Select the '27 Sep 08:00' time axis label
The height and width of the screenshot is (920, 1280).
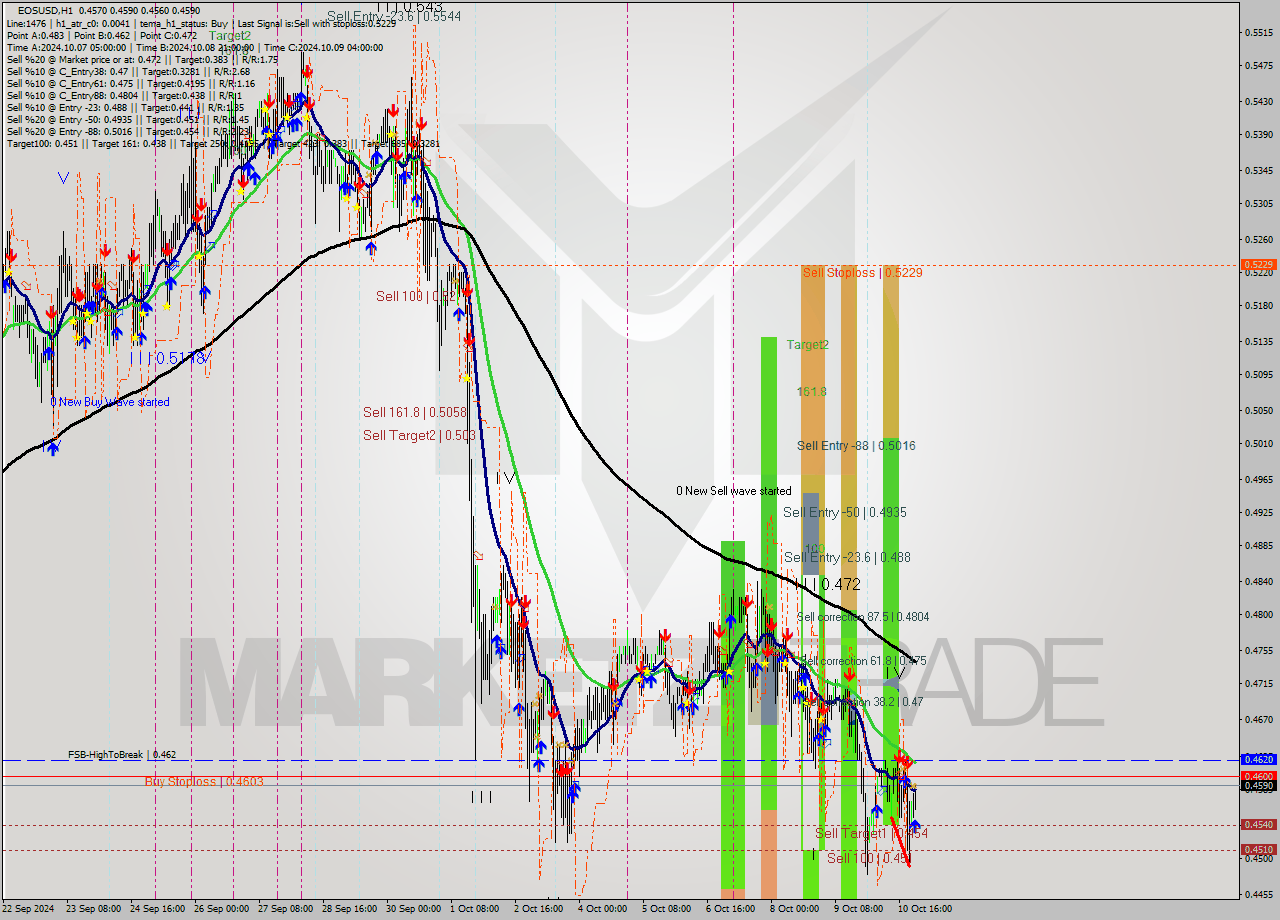point(285,909)
